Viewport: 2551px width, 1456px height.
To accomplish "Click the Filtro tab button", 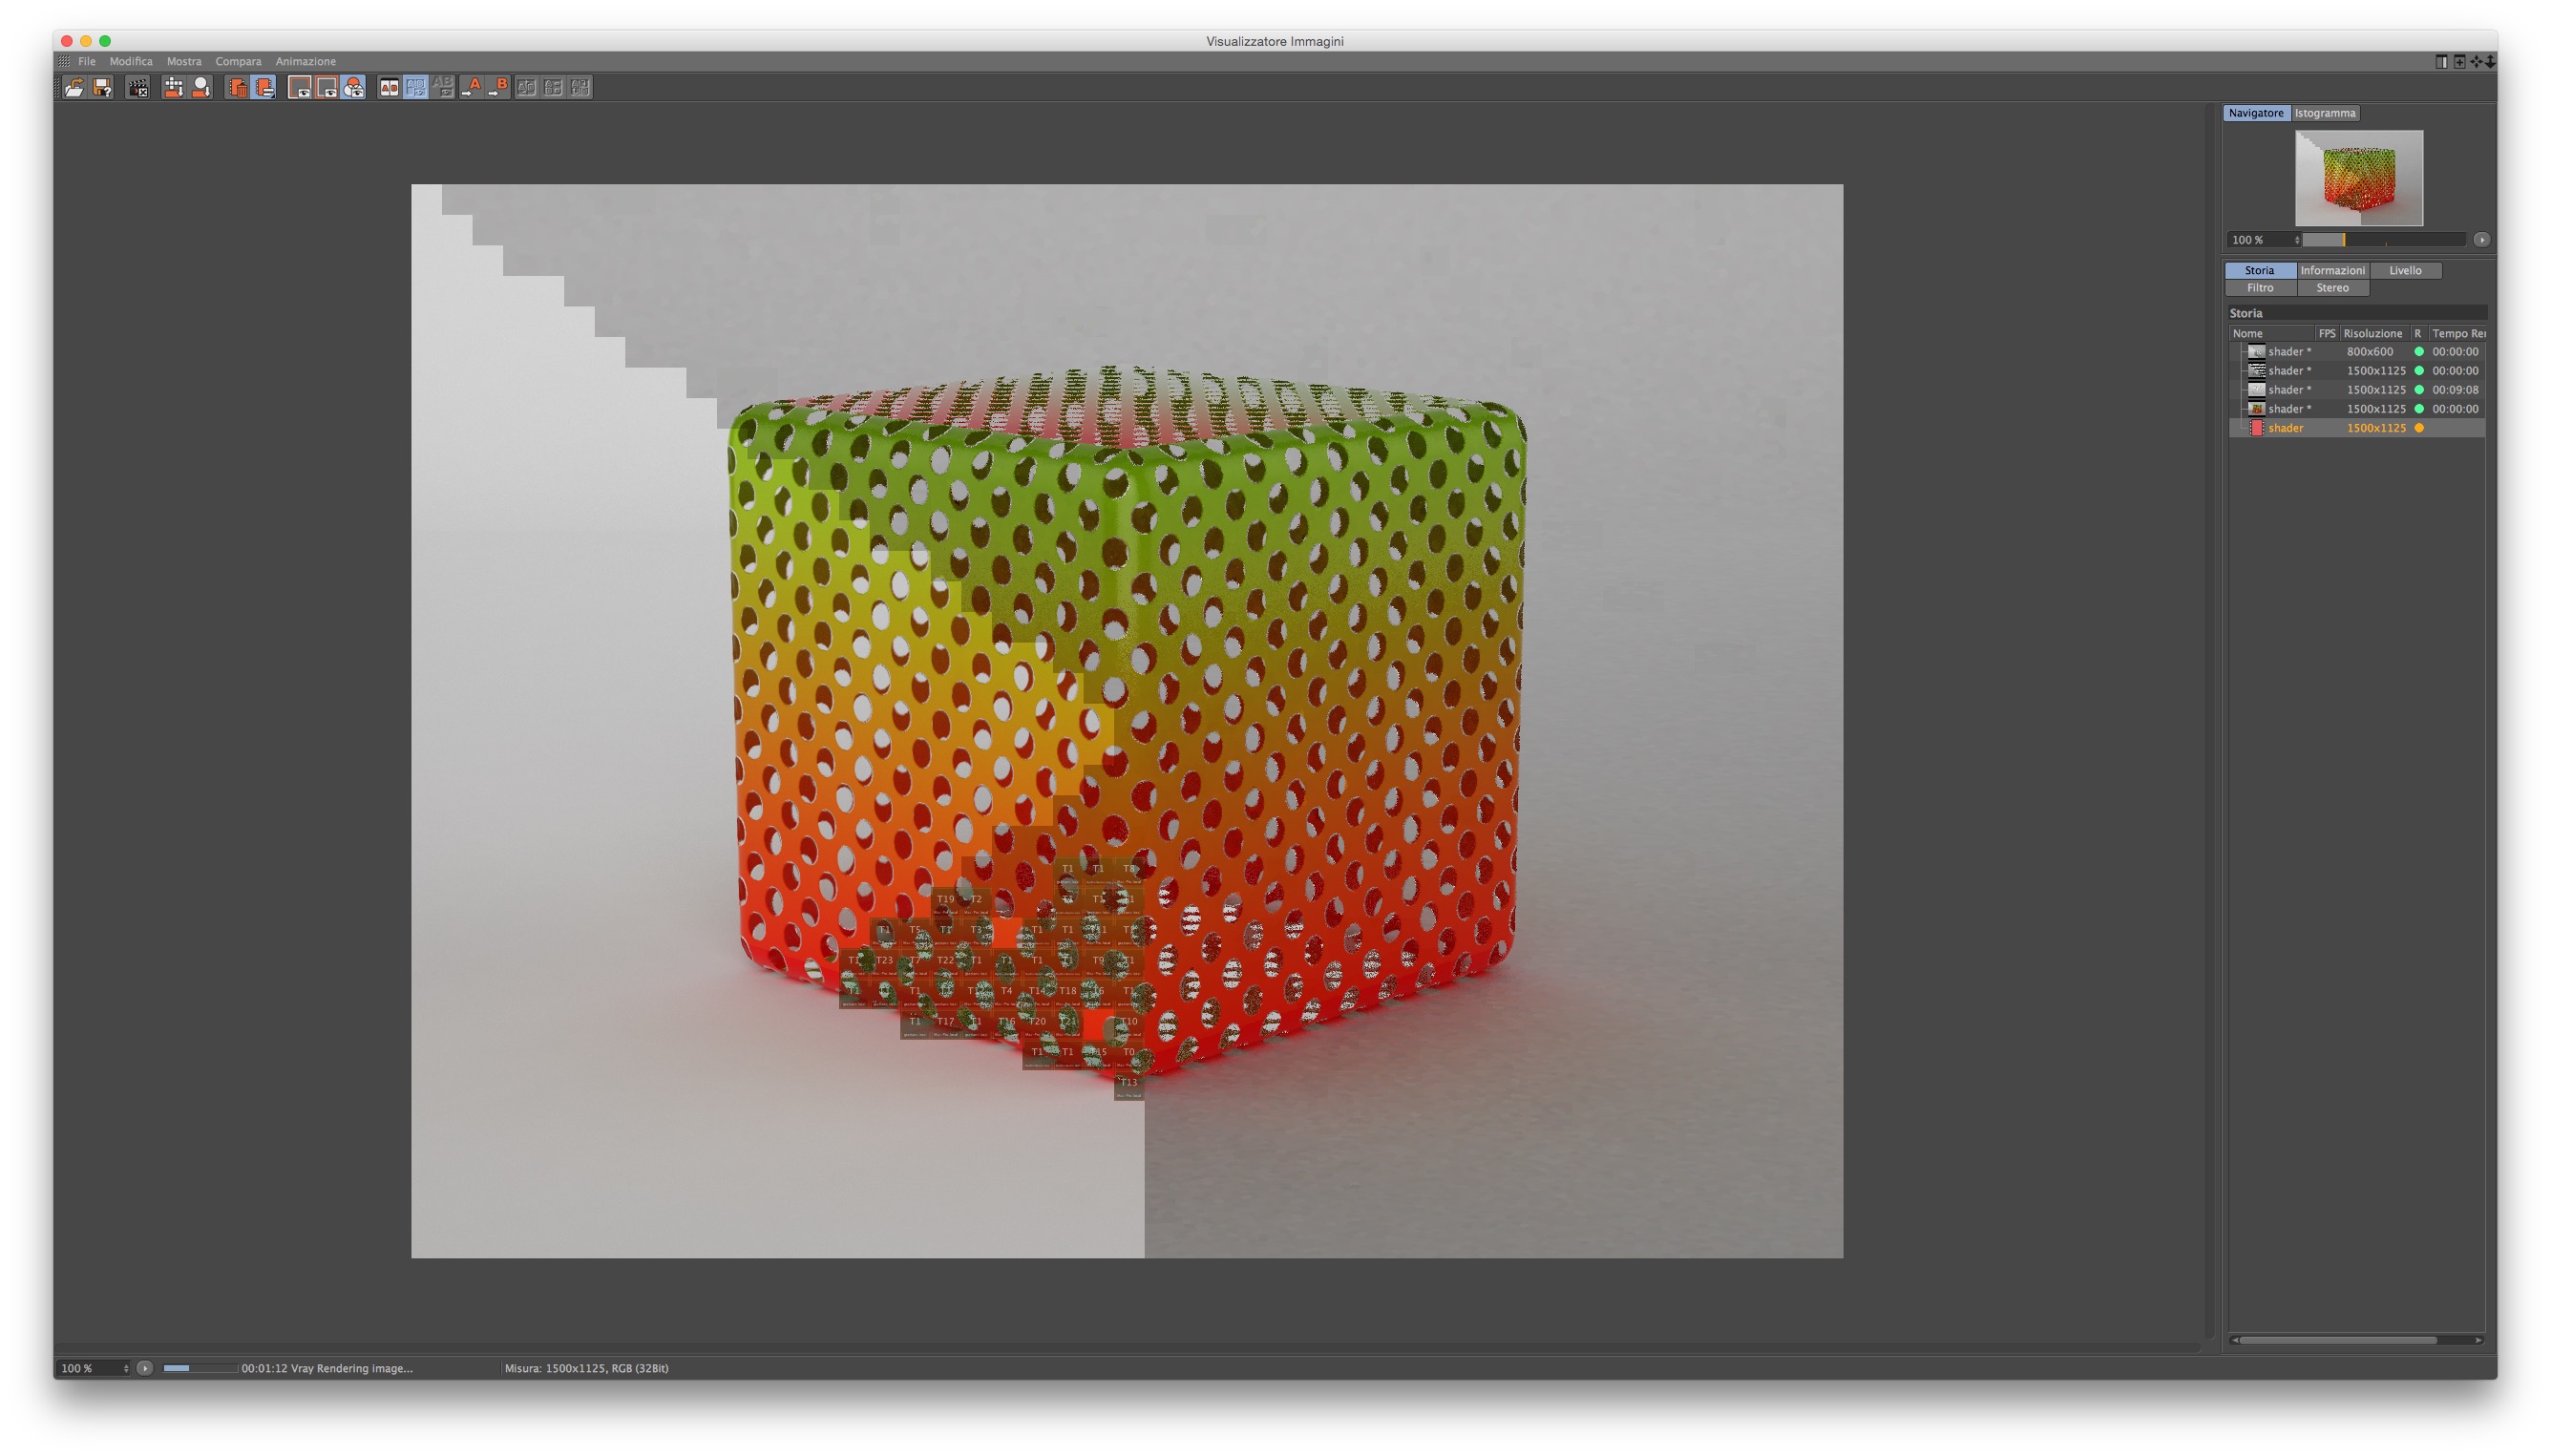I will tap(2259, 288).
